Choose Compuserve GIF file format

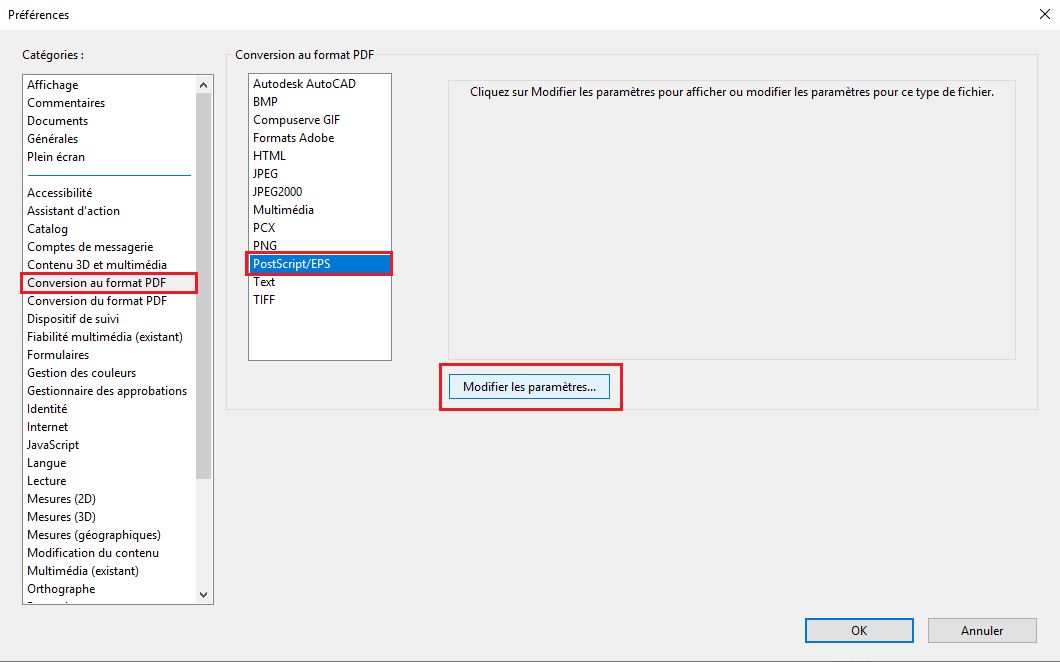[x=297, y=120]
